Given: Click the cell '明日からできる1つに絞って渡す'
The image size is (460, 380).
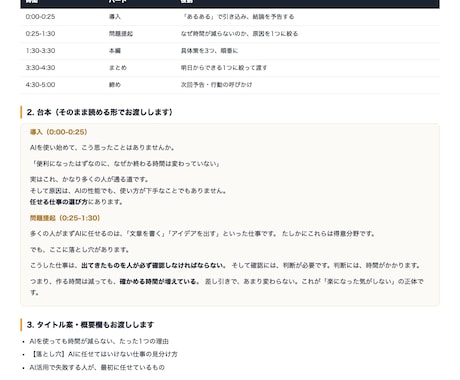Looking at the screenshot, I should 224,68.
